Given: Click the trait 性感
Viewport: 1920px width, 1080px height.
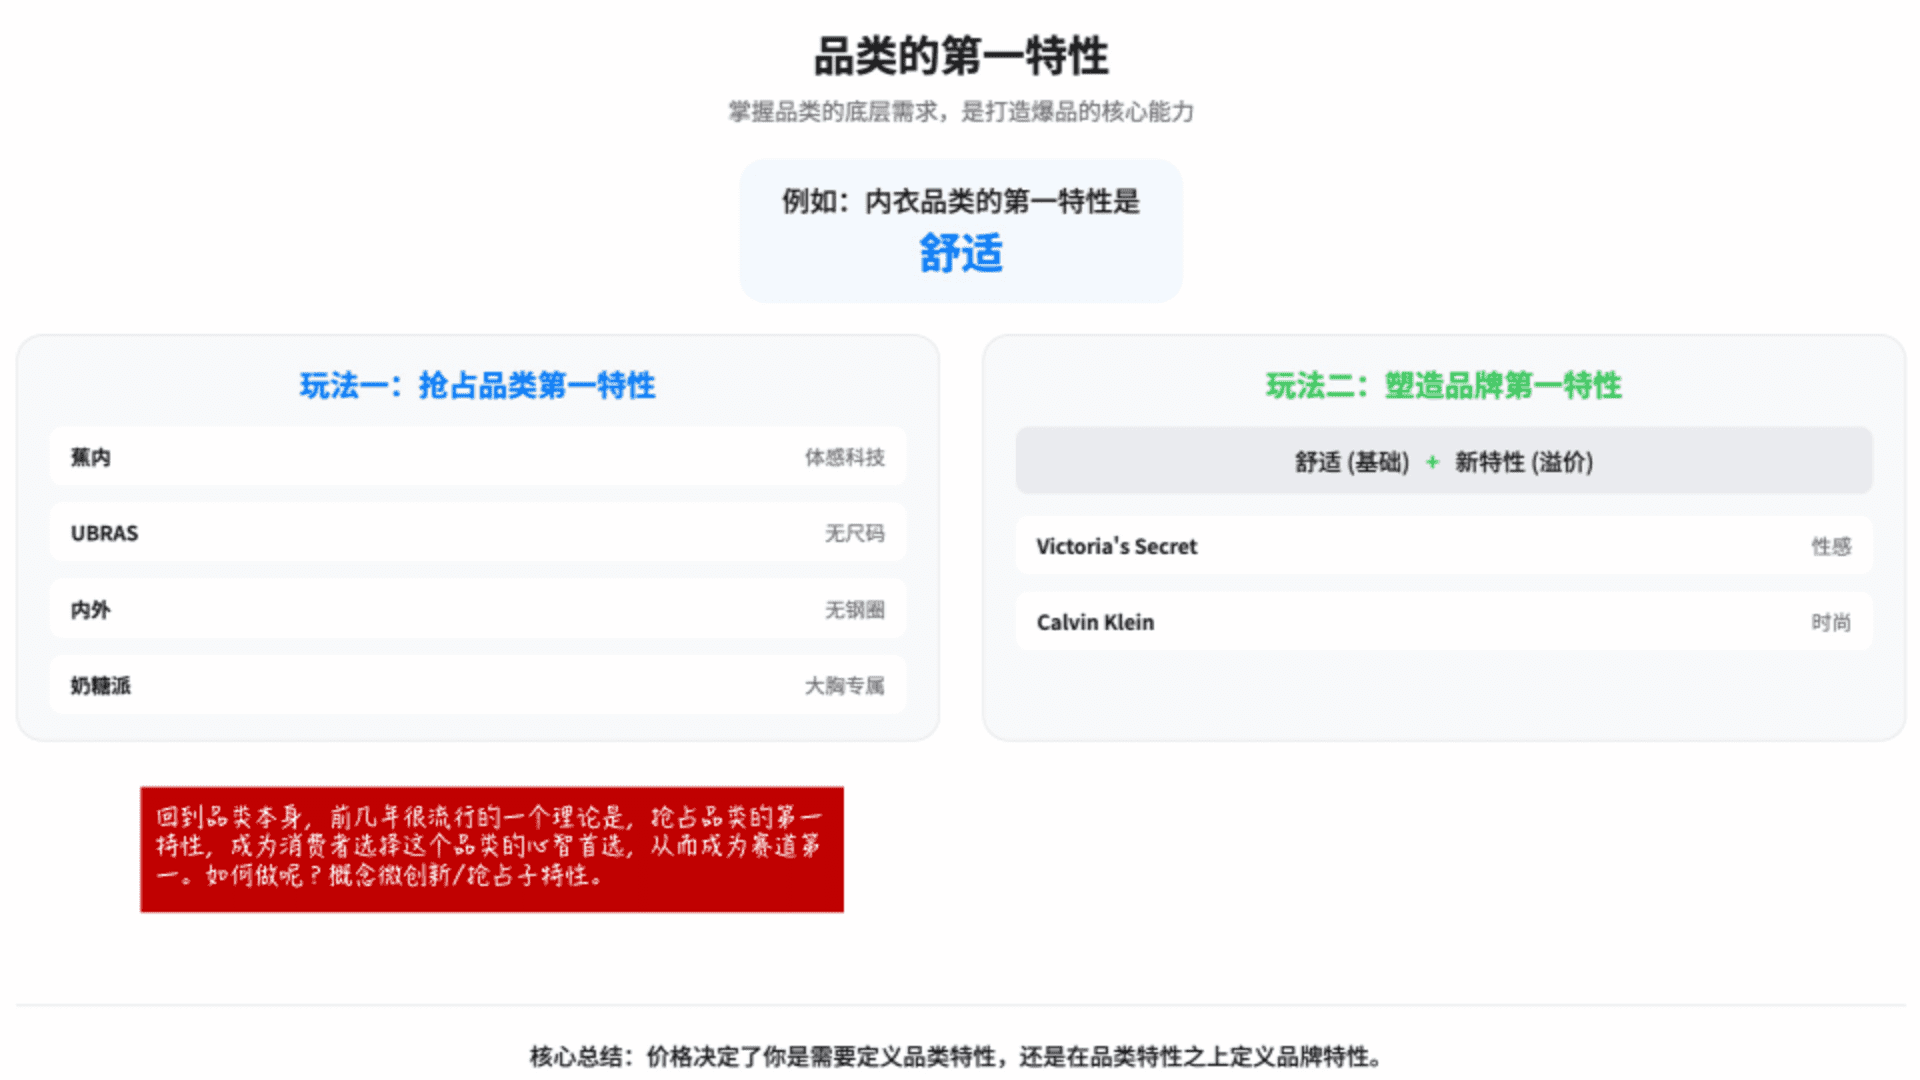Looking at the screenshot, I should (1831, 546).
